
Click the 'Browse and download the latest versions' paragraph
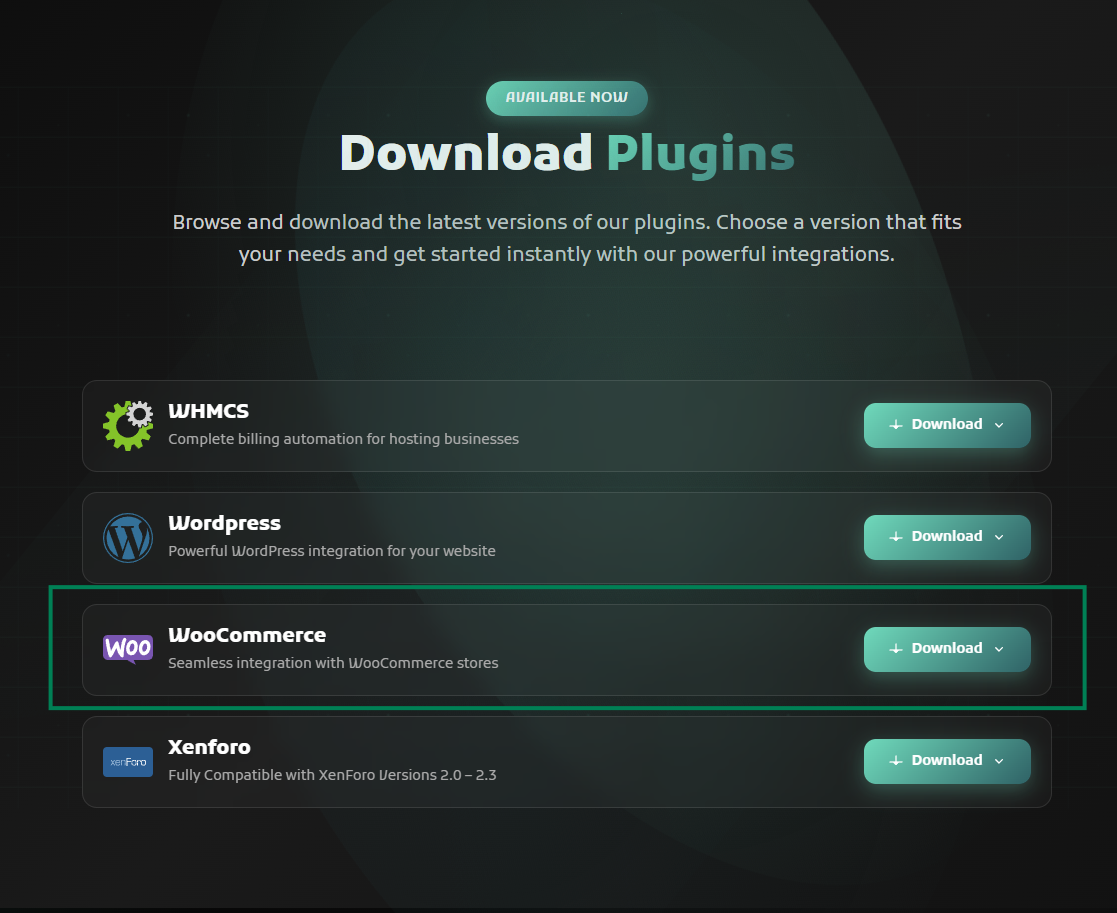click(x=567, y=238)
